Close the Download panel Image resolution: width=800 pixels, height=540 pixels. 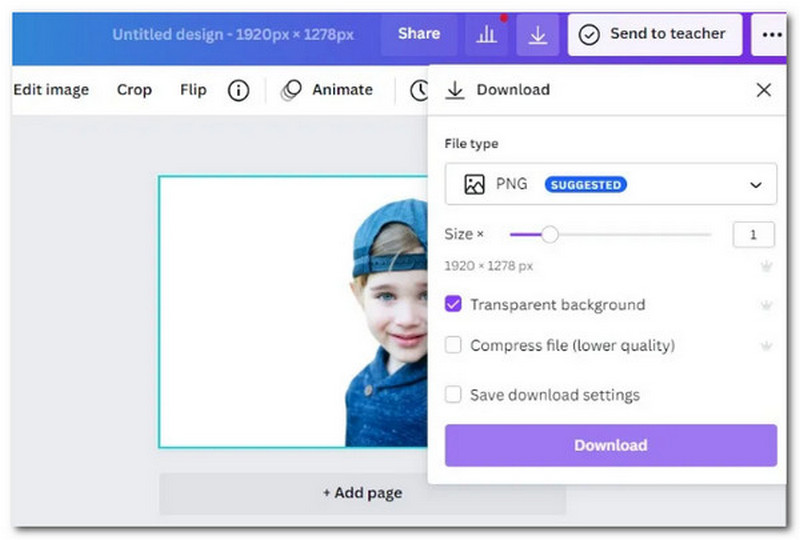tap(764, 90)
